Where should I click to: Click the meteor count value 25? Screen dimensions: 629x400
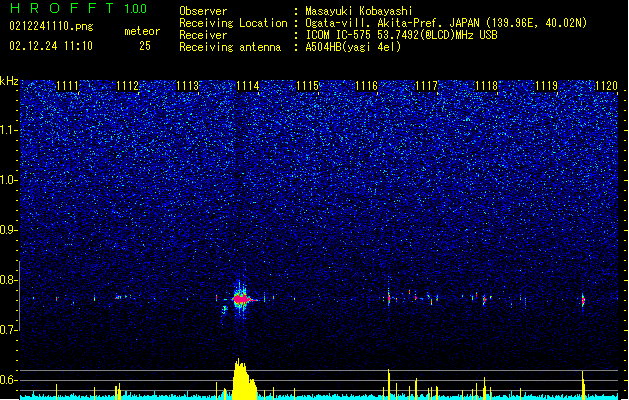145,46
